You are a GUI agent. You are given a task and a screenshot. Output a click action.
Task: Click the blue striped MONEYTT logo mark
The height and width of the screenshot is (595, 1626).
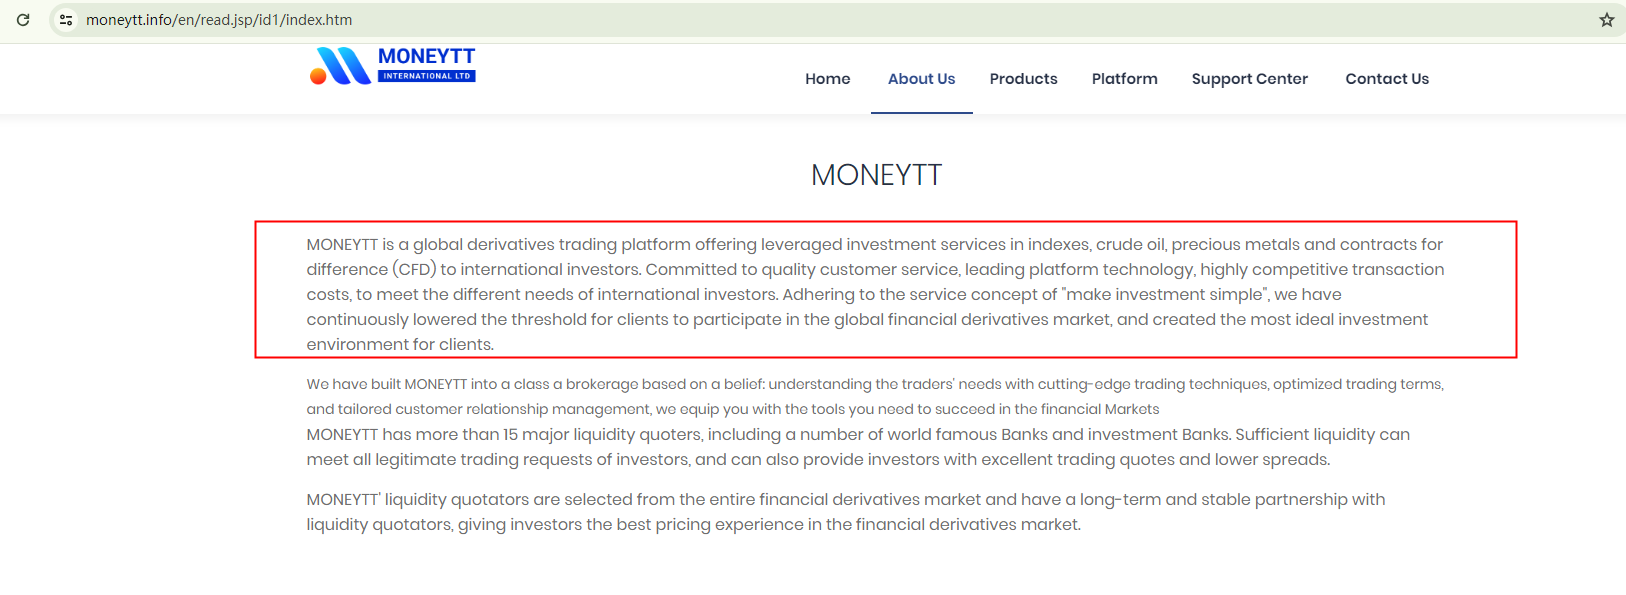tap(346, 66)
